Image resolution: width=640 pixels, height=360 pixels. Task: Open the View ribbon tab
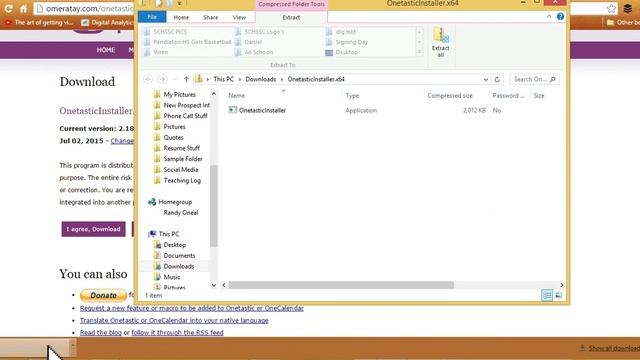click(239, 17)
